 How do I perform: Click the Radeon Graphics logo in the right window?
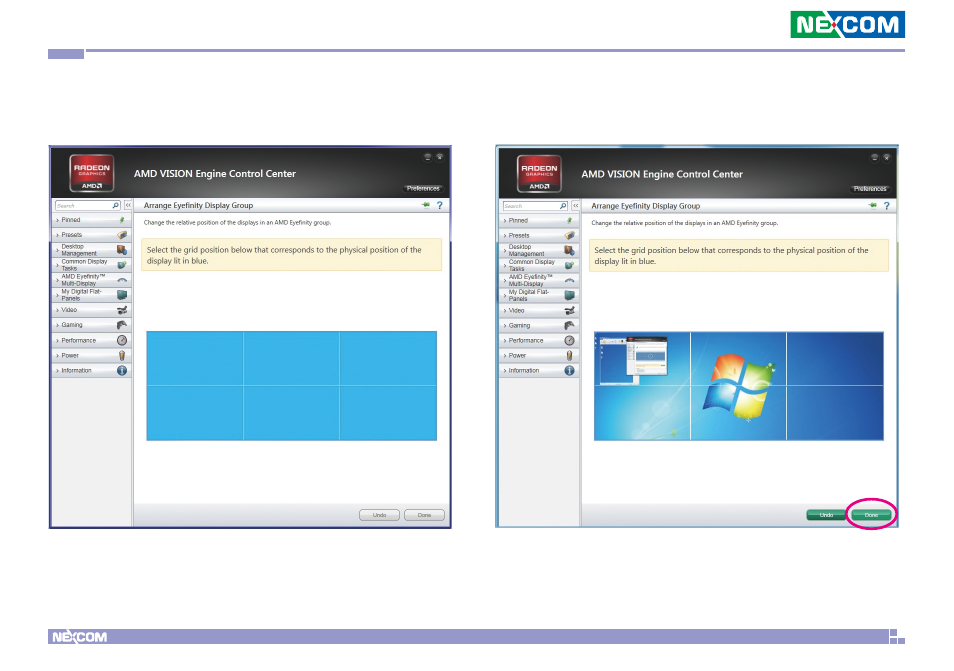539,174
